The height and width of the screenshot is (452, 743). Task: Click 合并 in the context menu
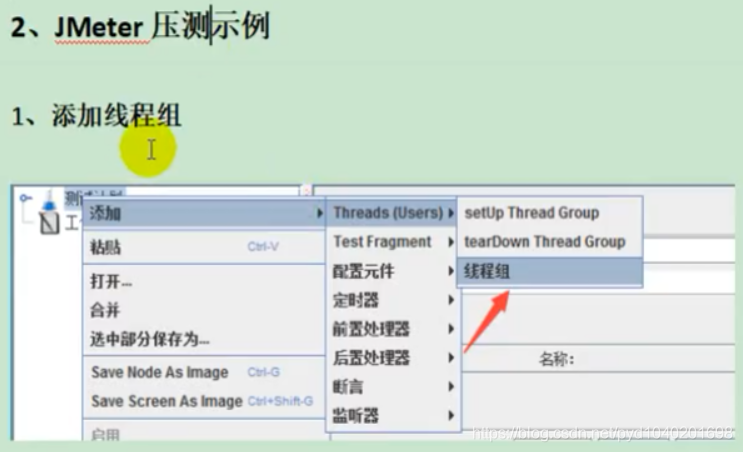pos(204,310)
